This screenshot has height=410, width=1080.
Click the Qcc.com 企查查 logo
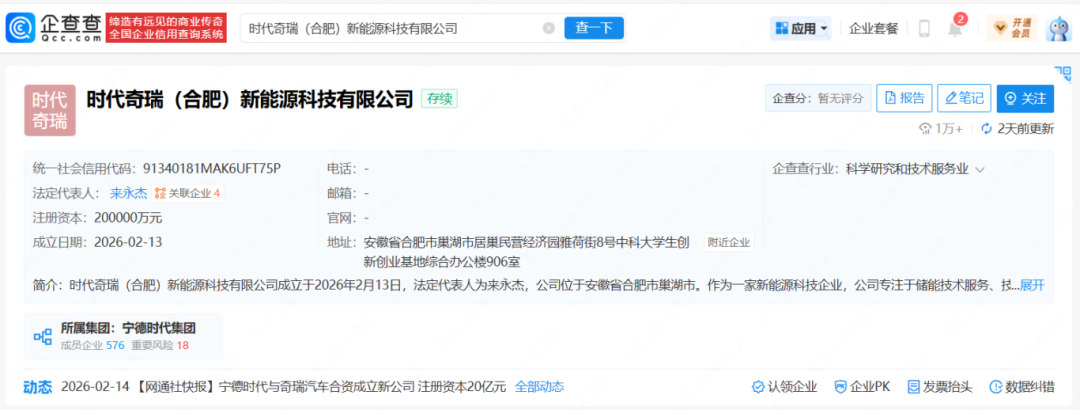point(54,28)
